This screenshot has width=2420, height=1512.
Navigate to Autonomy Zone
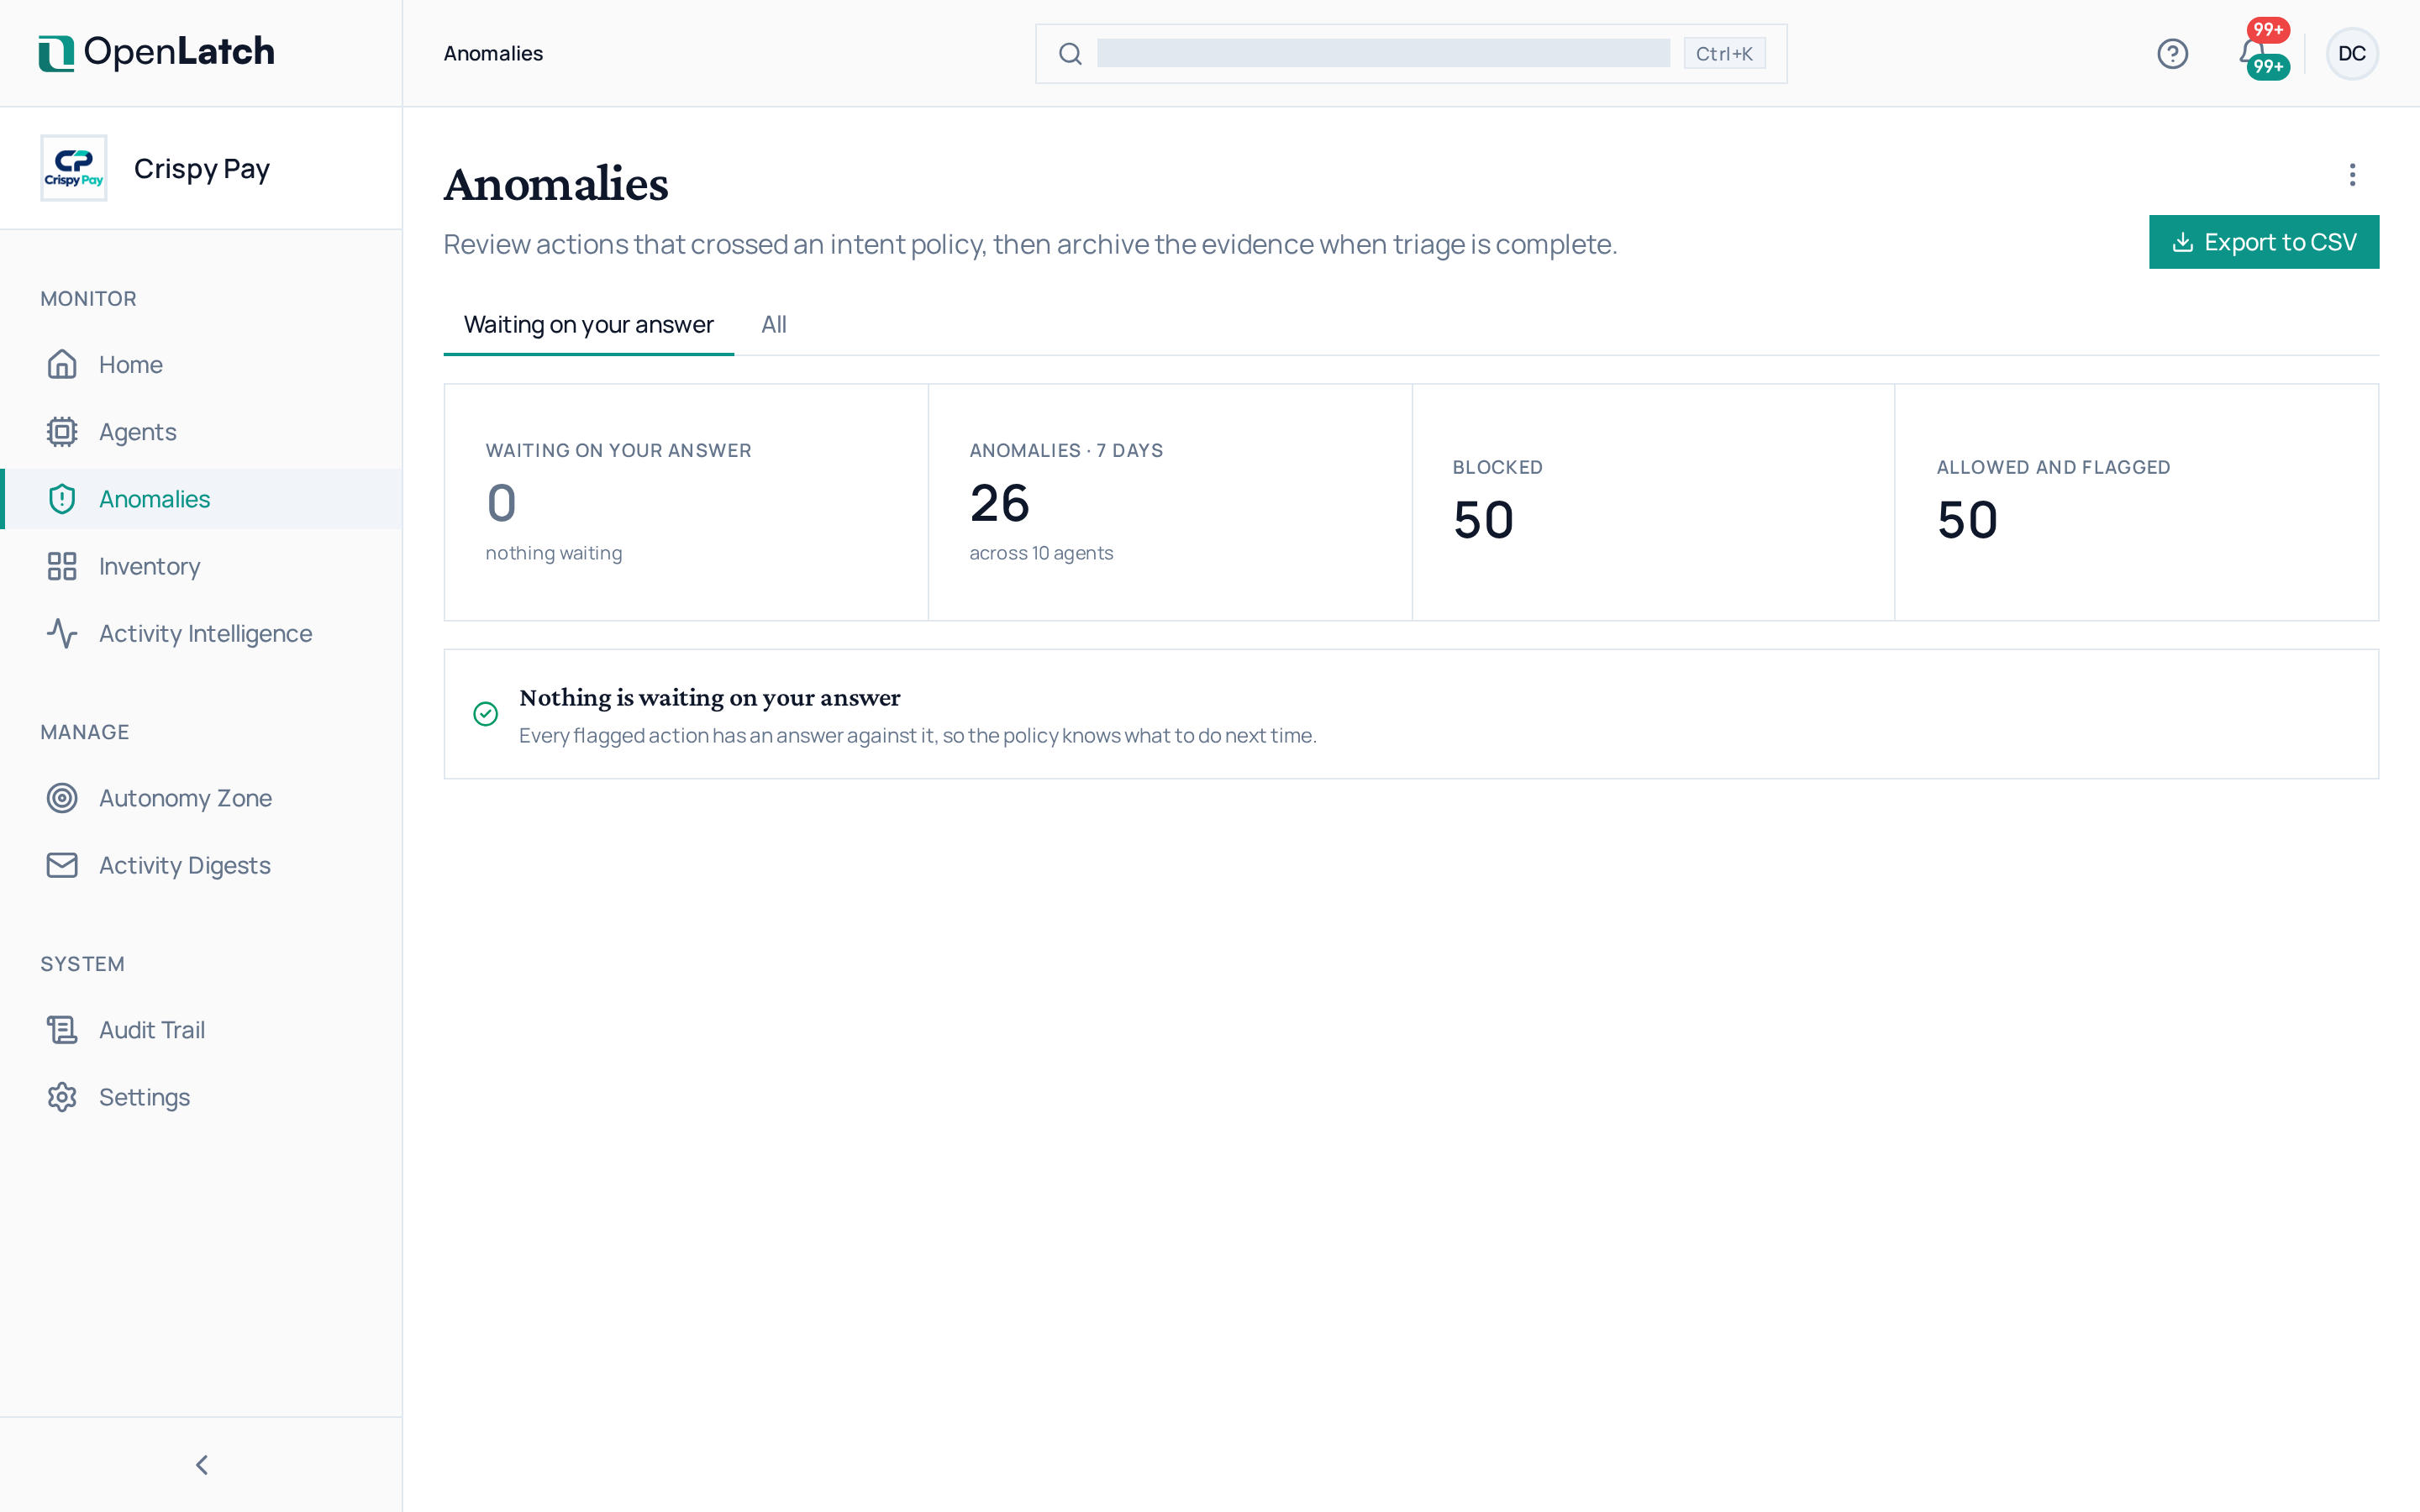(202, 798)
